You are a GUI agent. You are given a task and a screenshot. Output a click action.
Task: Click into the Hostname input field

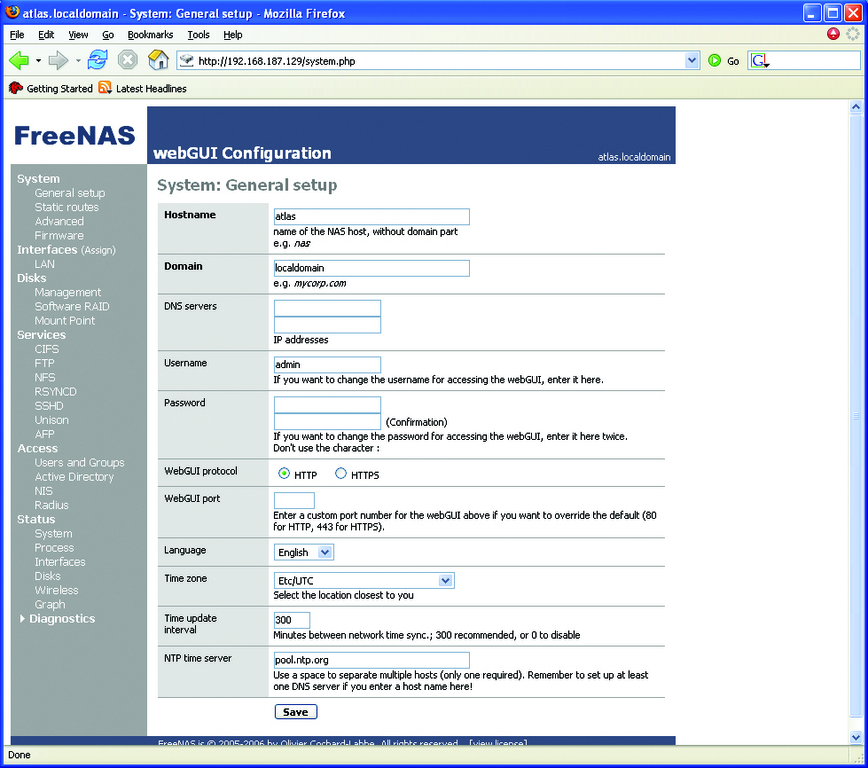371,216
